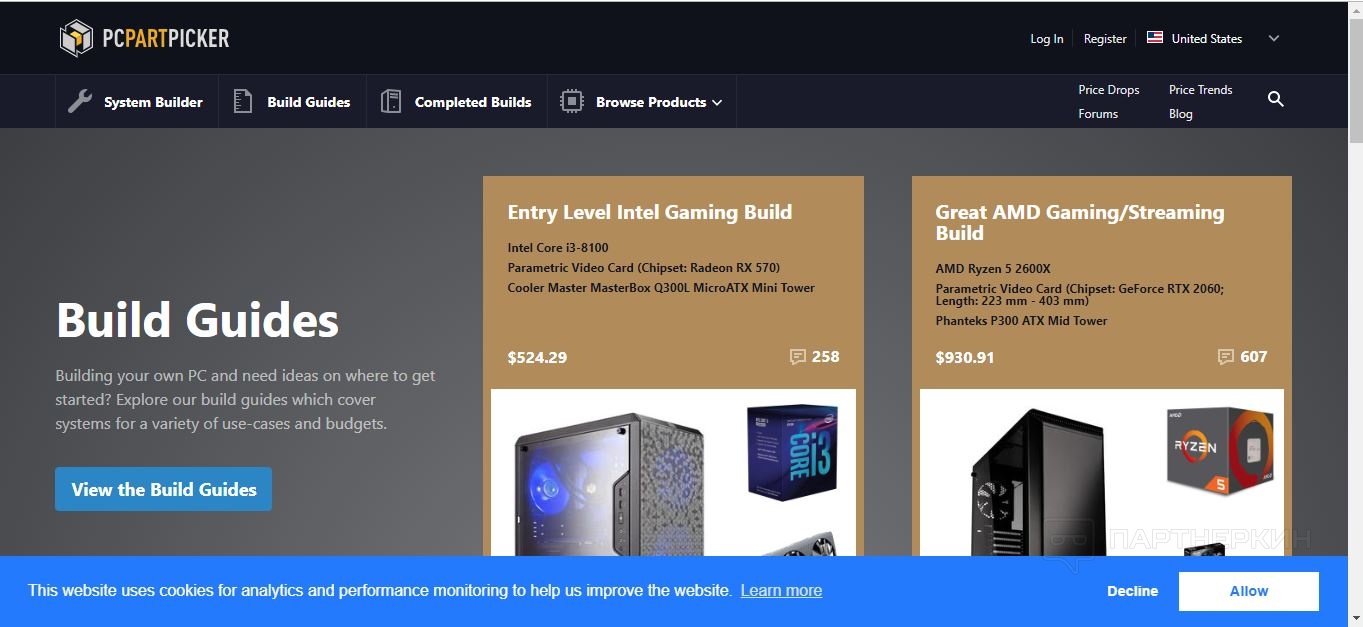Open the Great AMD Gaming/Streaming Build title

pyautogui.click(x=1079, y=222)
